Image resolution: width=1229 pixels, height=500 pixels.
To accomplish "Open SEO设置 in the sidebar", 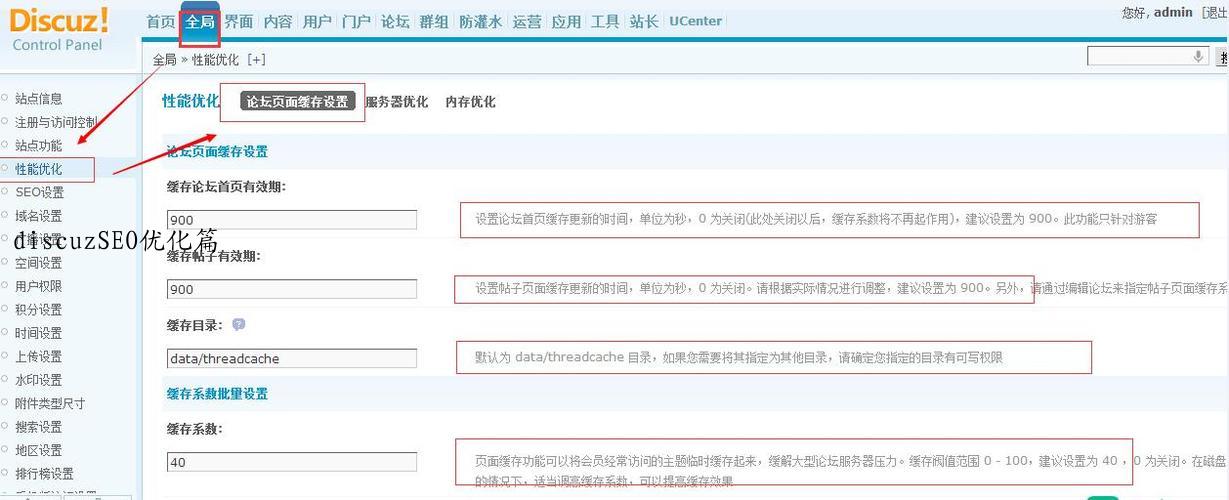I will tap(40, 192).
